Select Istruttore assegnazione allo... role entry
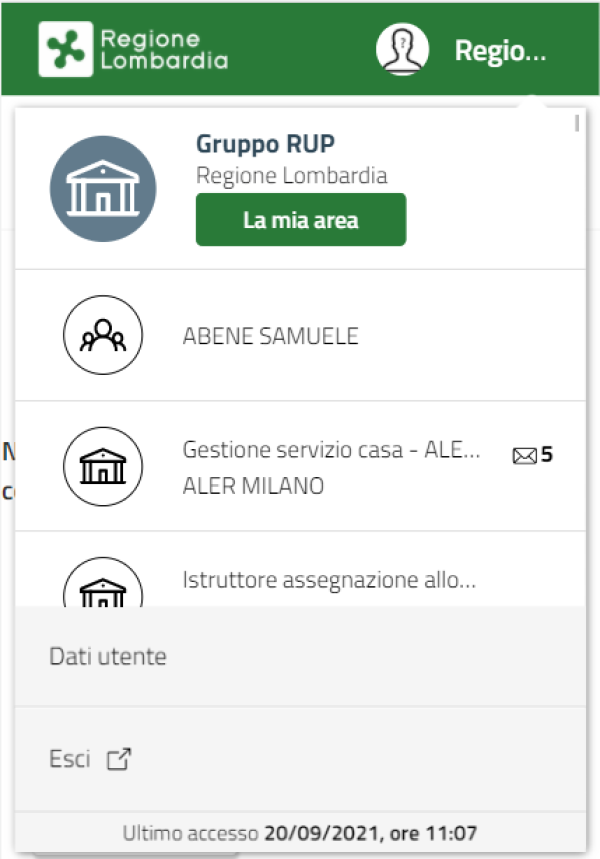The height and width of the screenshot is (859, 600). coord(329,579)
